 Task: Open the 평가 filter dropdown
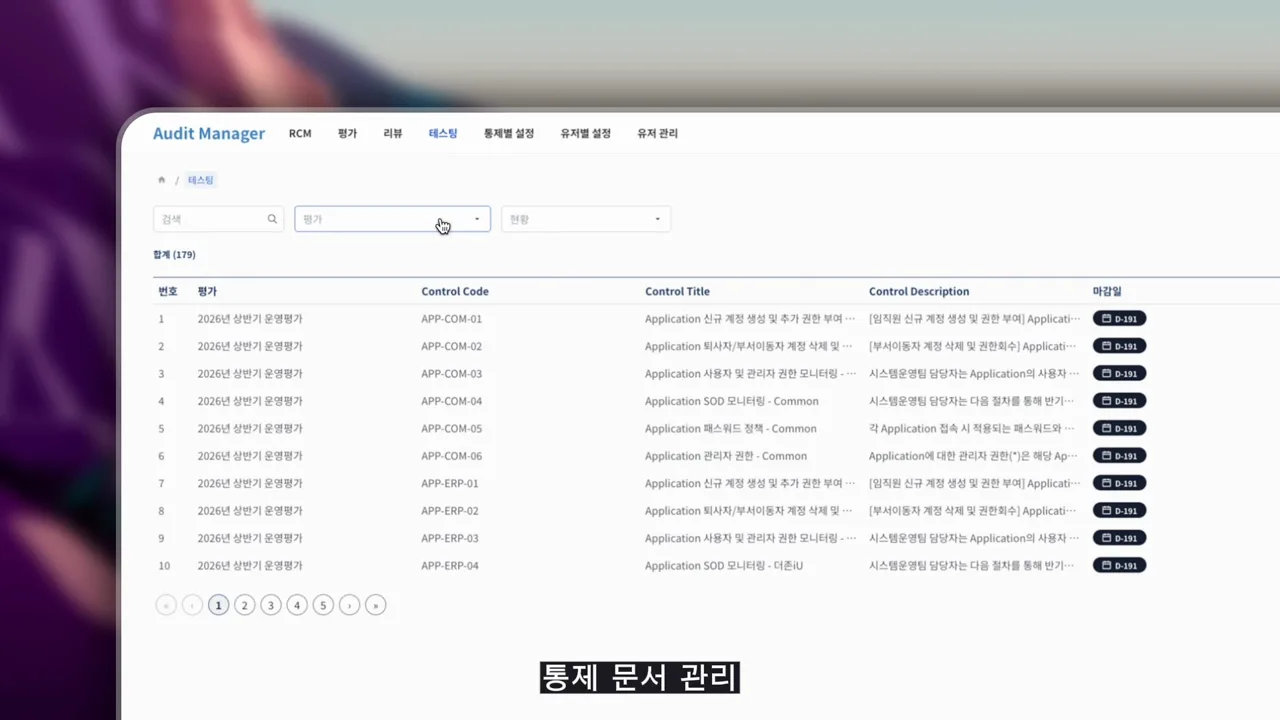(x=392, y=219)
